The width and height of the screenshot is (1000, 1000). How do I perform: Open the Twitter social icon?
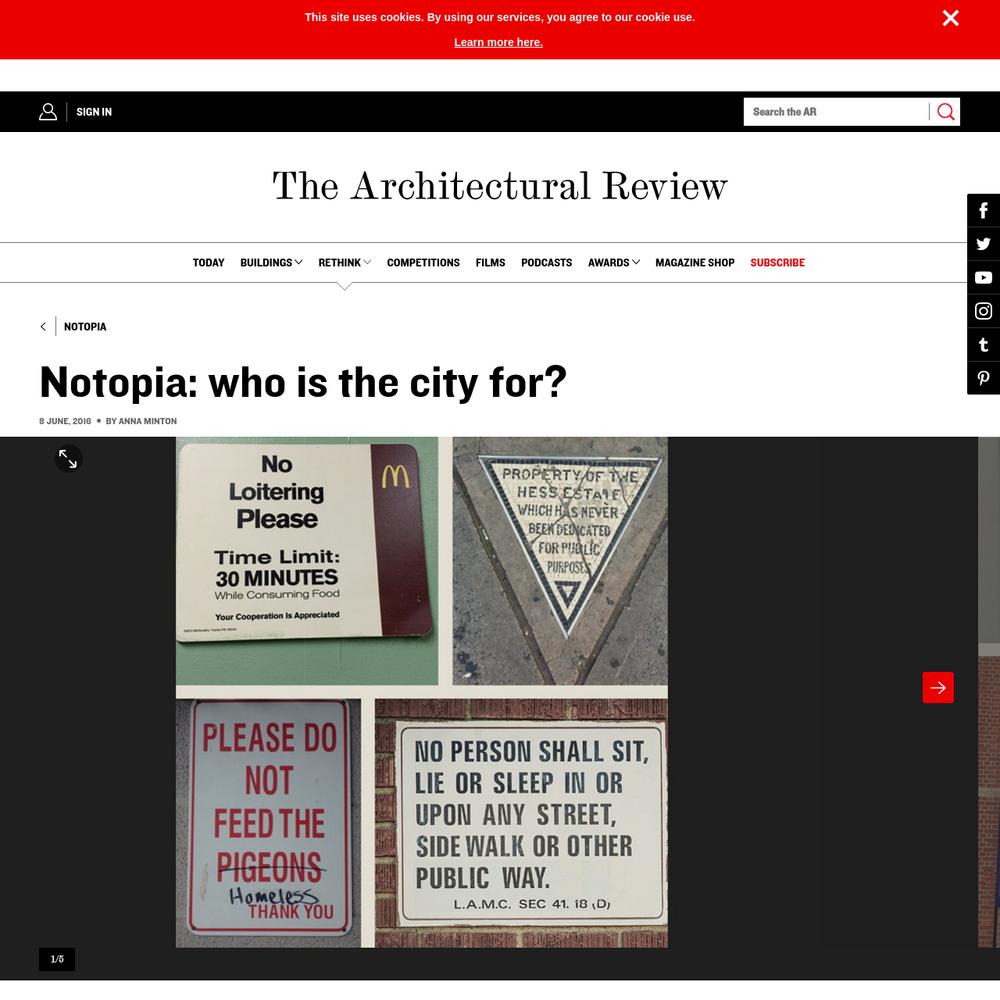[983, 244]
